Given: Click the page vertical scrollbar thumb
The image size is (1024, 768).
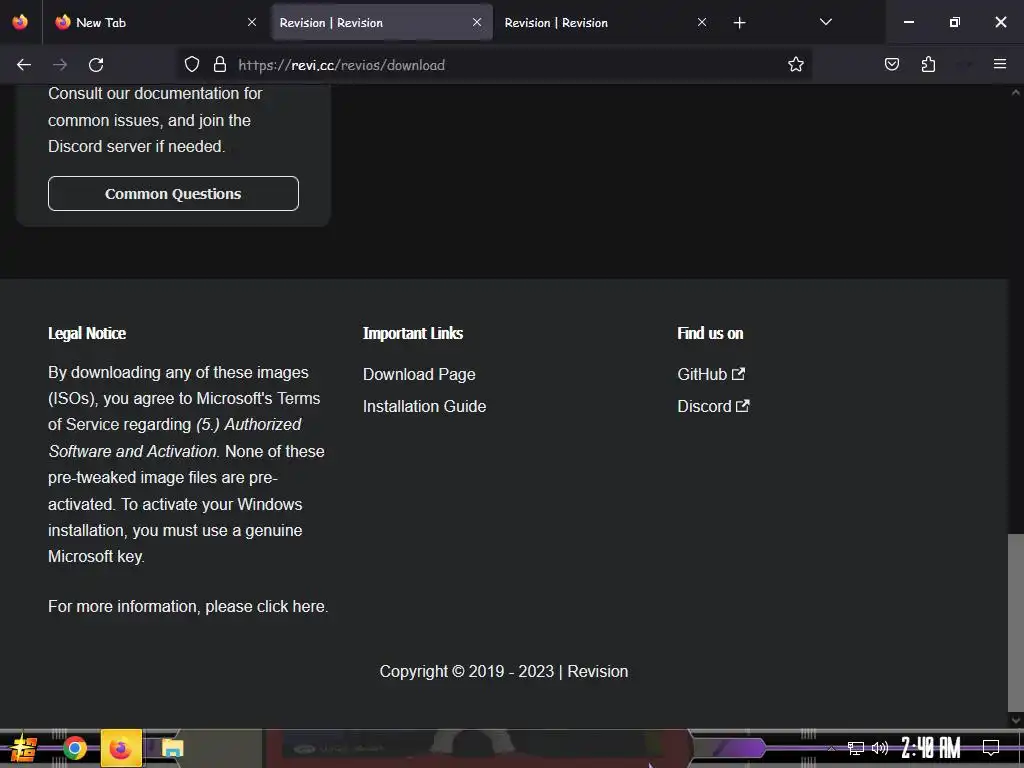Looking at the screenshot, I should click(x=1016, y=622).
